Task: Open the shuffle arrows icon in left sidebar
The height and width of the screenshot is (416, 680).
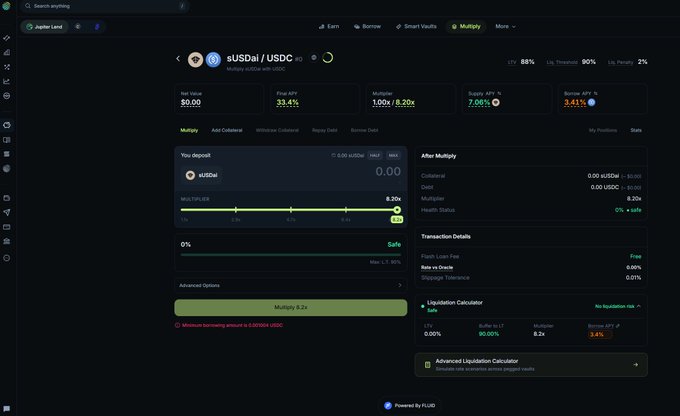Action: (x=7, y=67)
